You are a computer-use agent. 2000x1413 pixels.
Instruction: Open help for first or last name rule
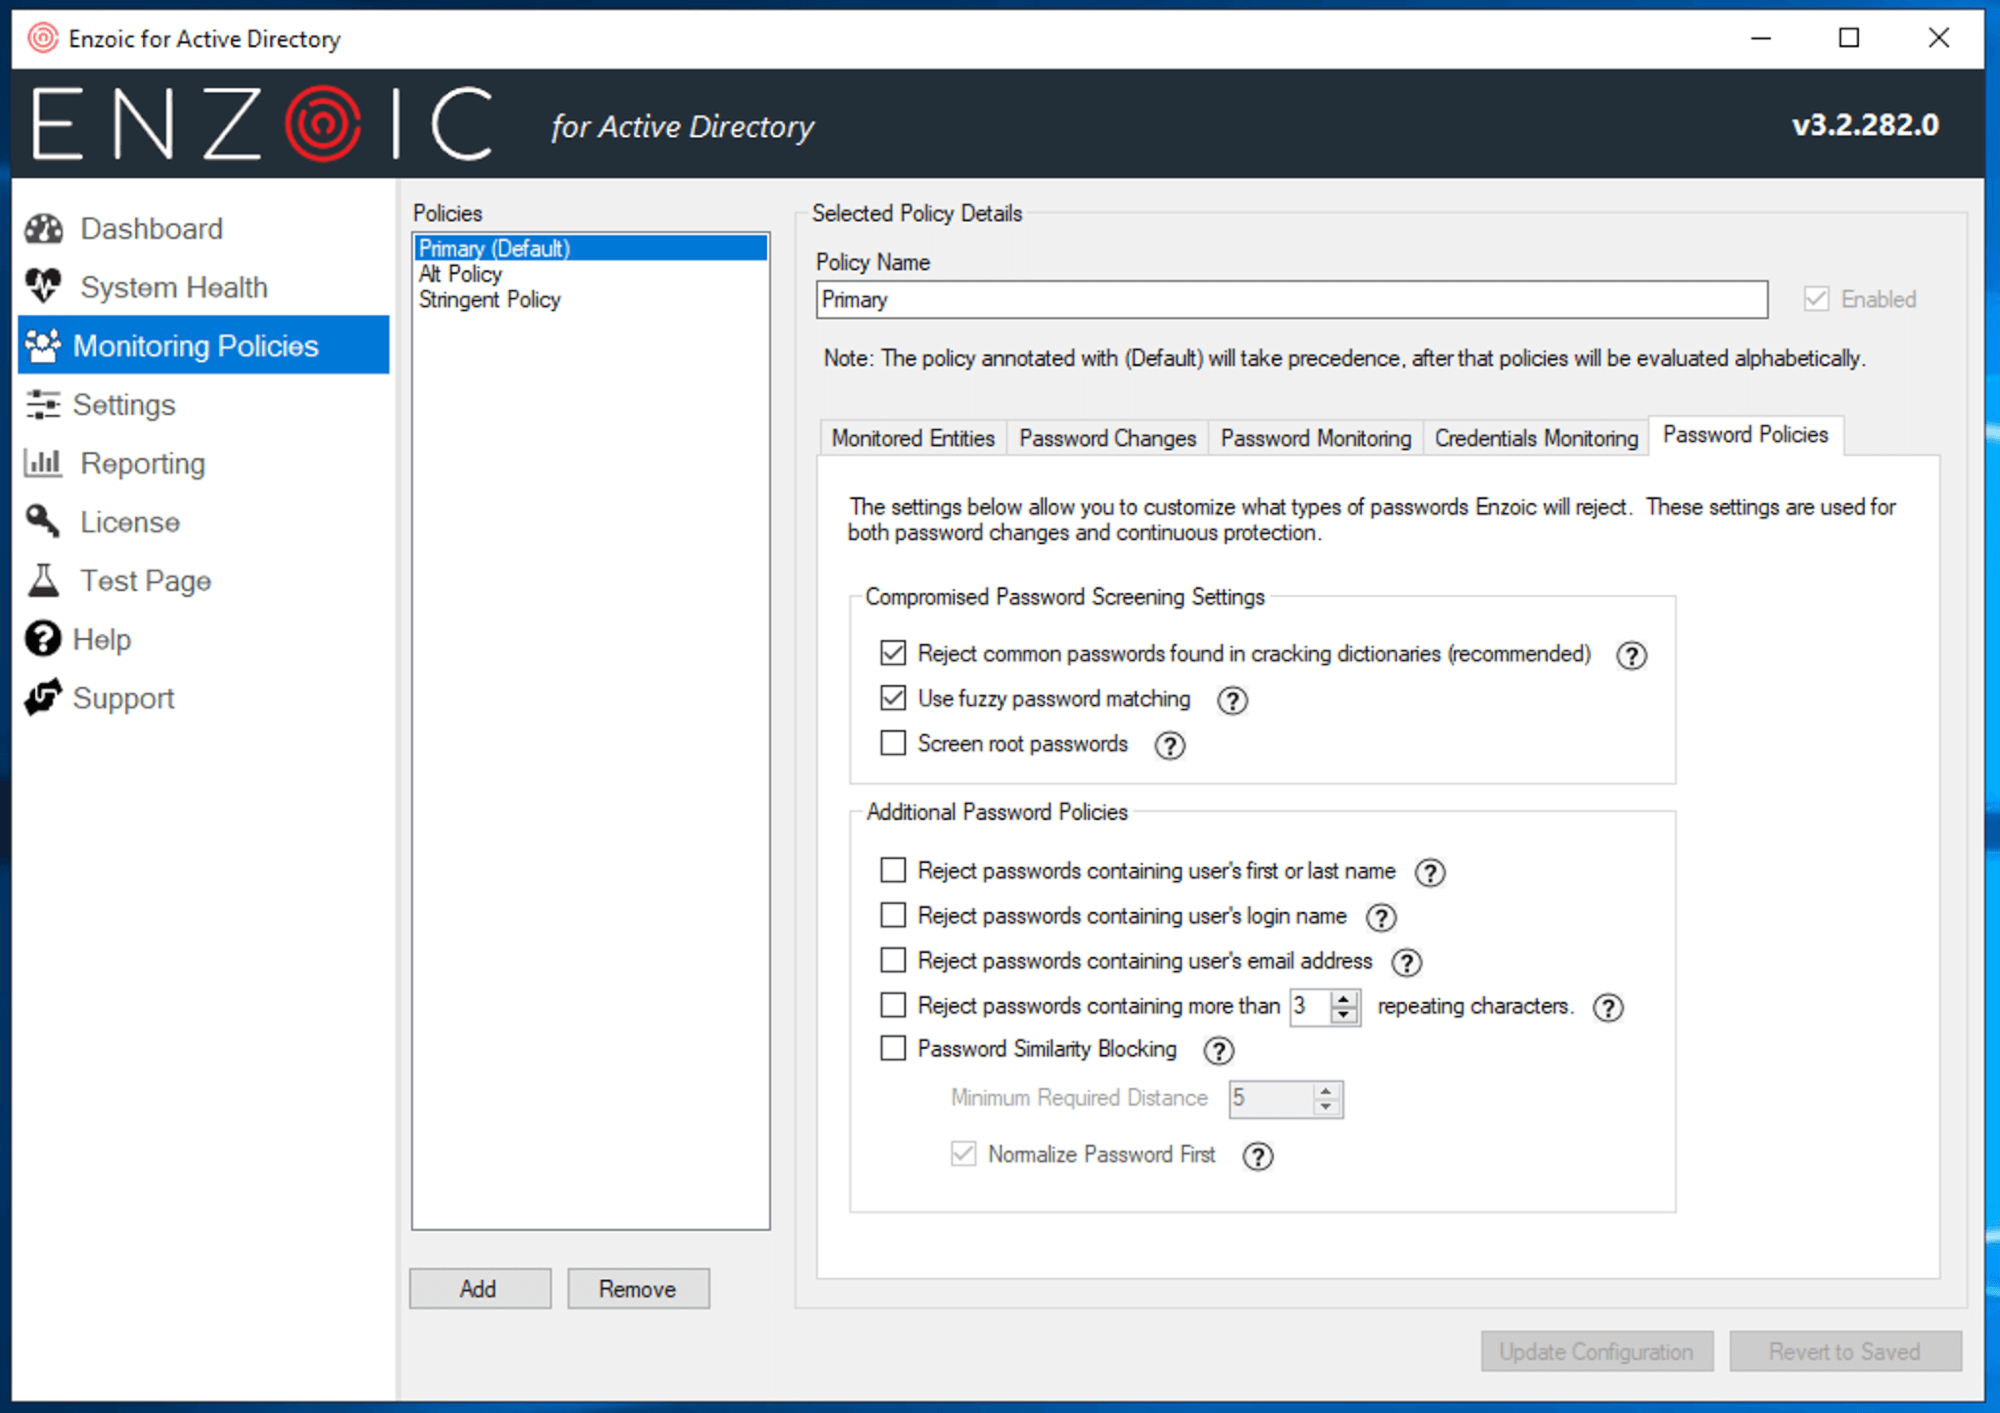(1430, 872)
